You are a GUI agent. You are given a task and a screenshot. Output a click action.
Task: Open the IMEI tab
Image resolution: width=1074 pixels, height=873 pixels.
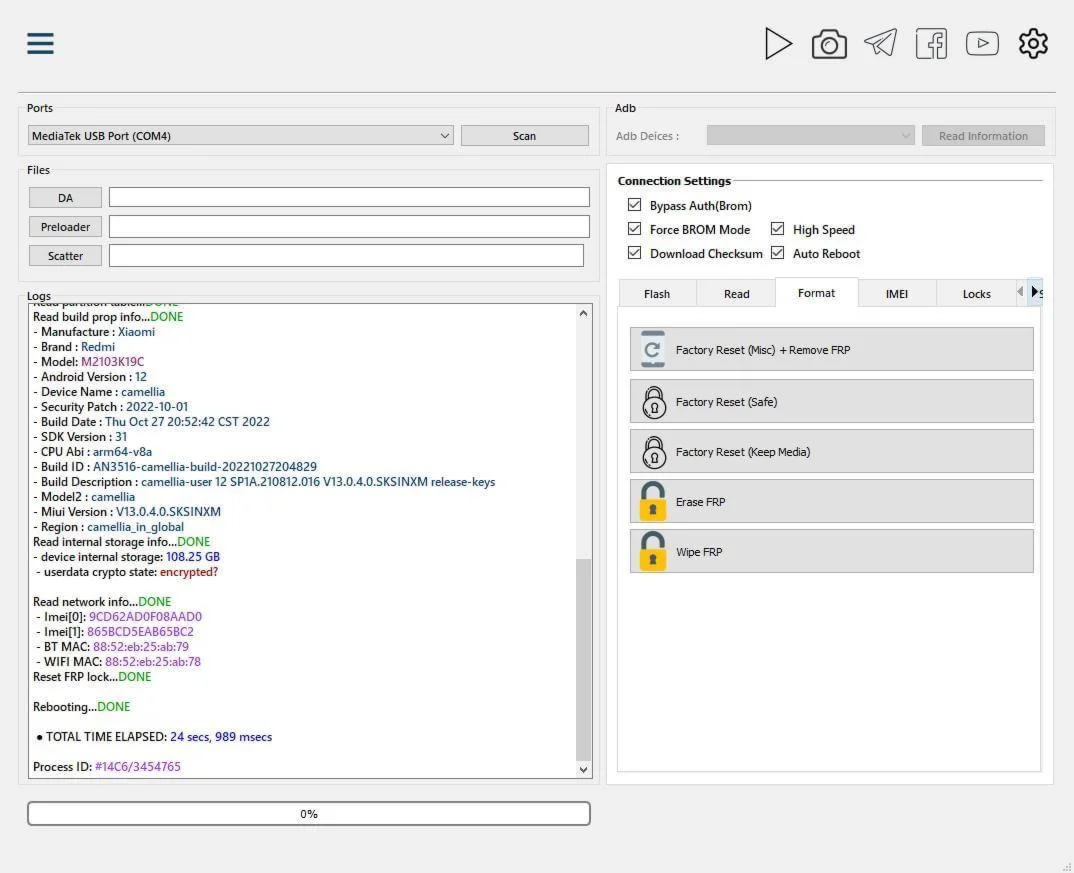897,293
